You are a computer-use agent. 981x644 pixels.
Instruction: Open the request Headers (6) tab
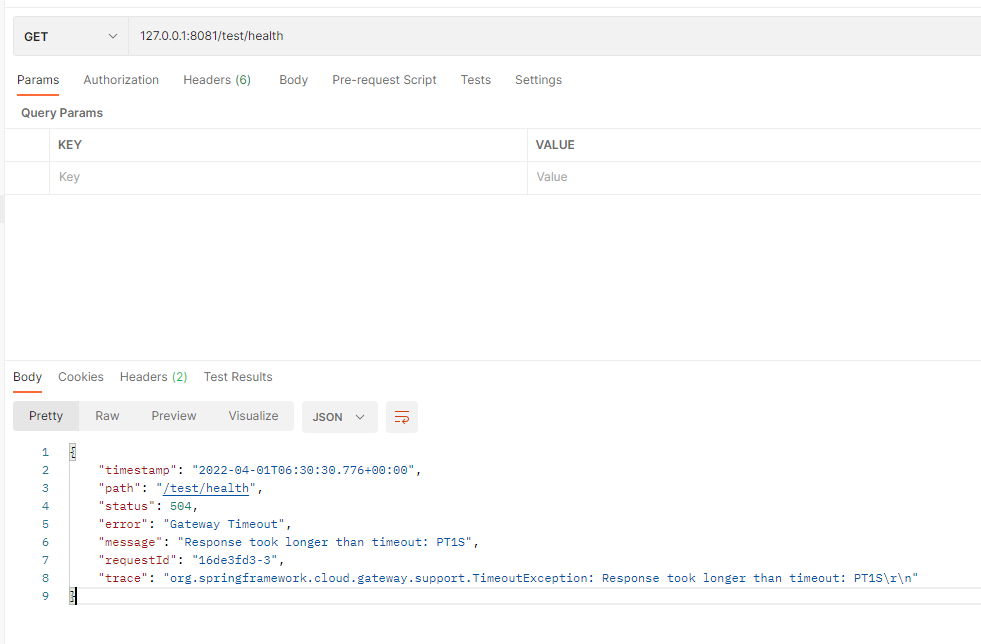(216, 80)
